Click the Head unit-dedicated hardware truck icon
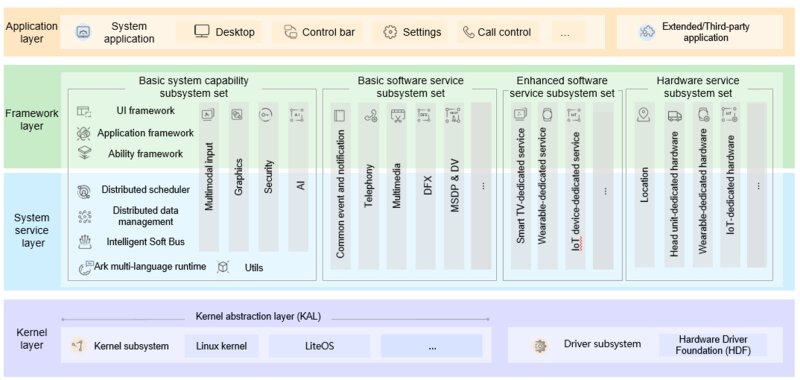Image resolution: width=800 pixels, height=380 pixels. click(674, 116)
